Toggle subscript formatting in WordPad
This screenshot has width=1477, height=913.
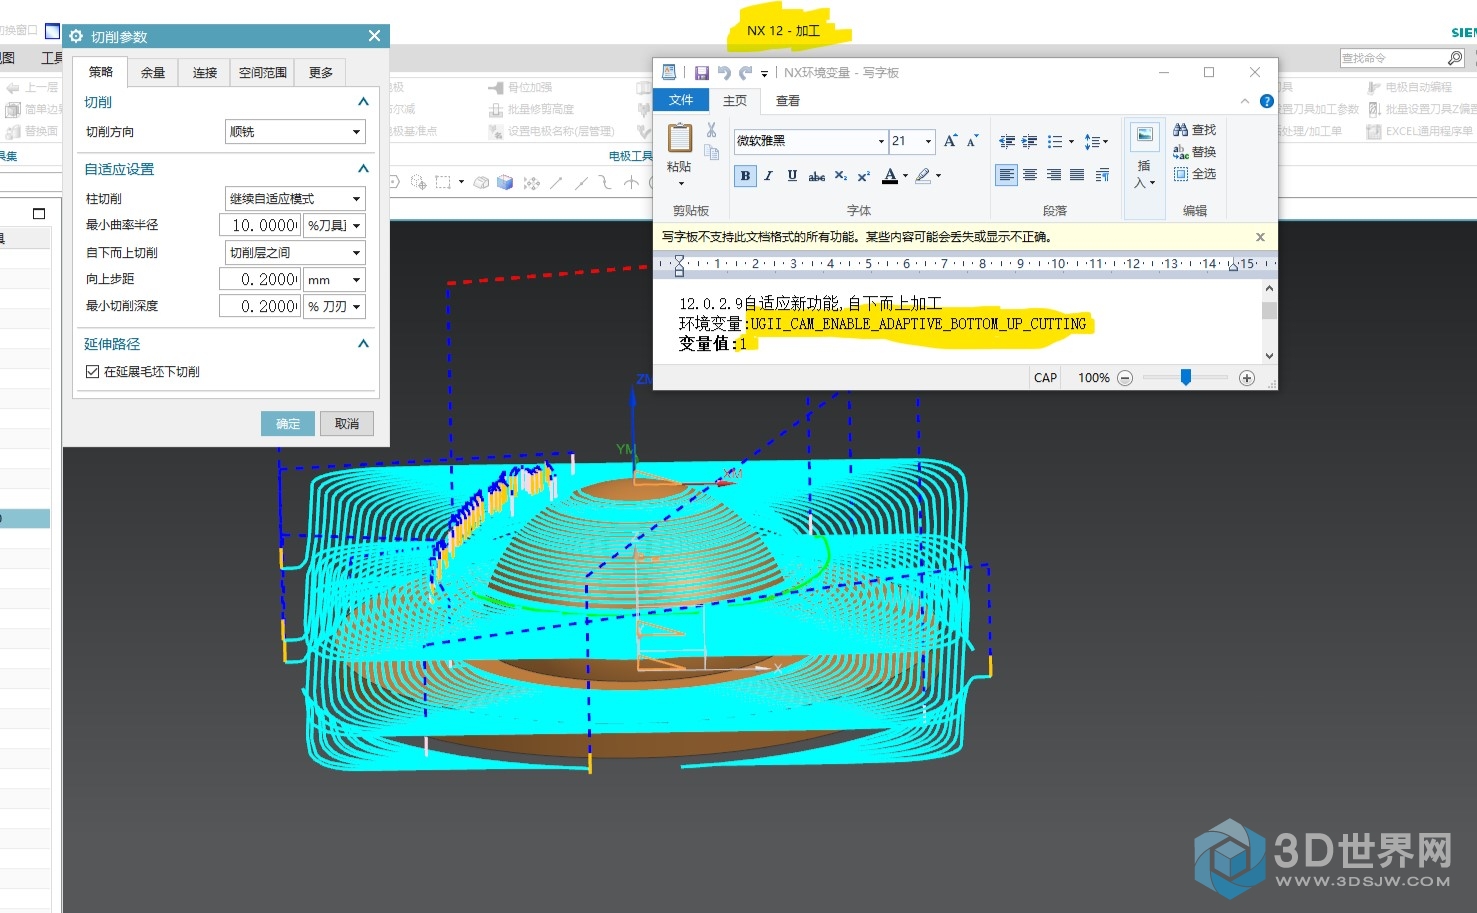(x=841, y=176)
